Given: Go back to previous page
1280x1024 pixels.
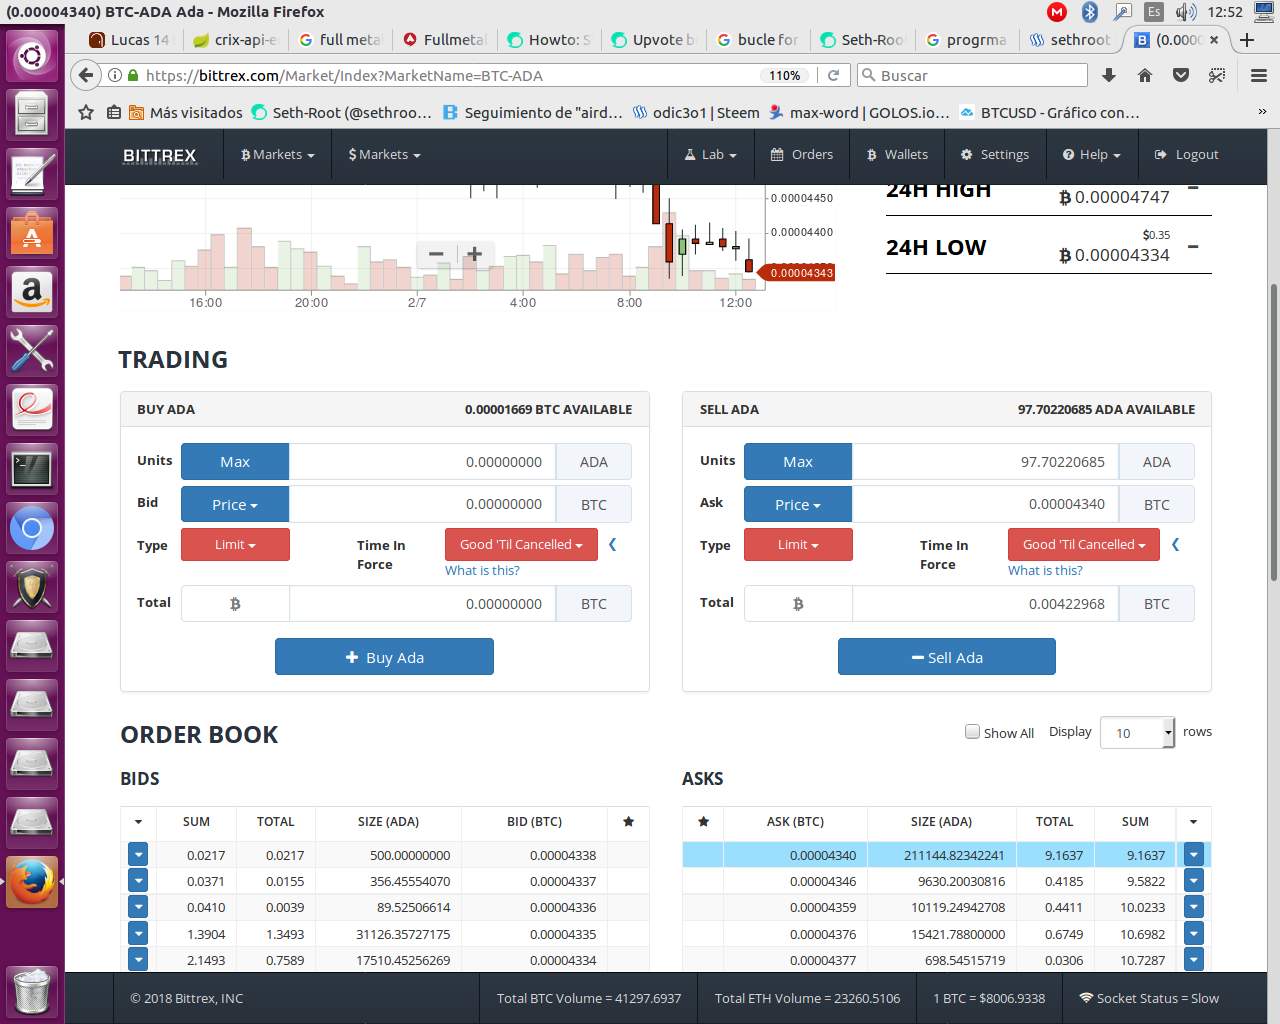Looking at the screenshot, I should click(x=86, y=75).
